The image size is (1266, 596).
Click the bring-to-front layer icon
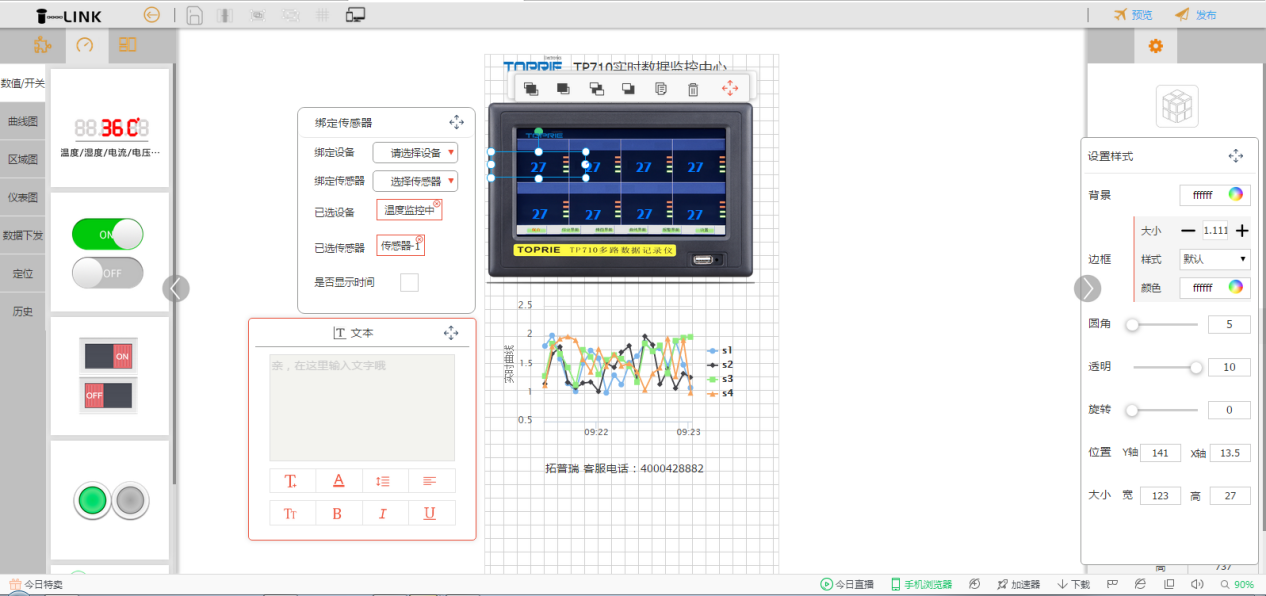[529, 88]
